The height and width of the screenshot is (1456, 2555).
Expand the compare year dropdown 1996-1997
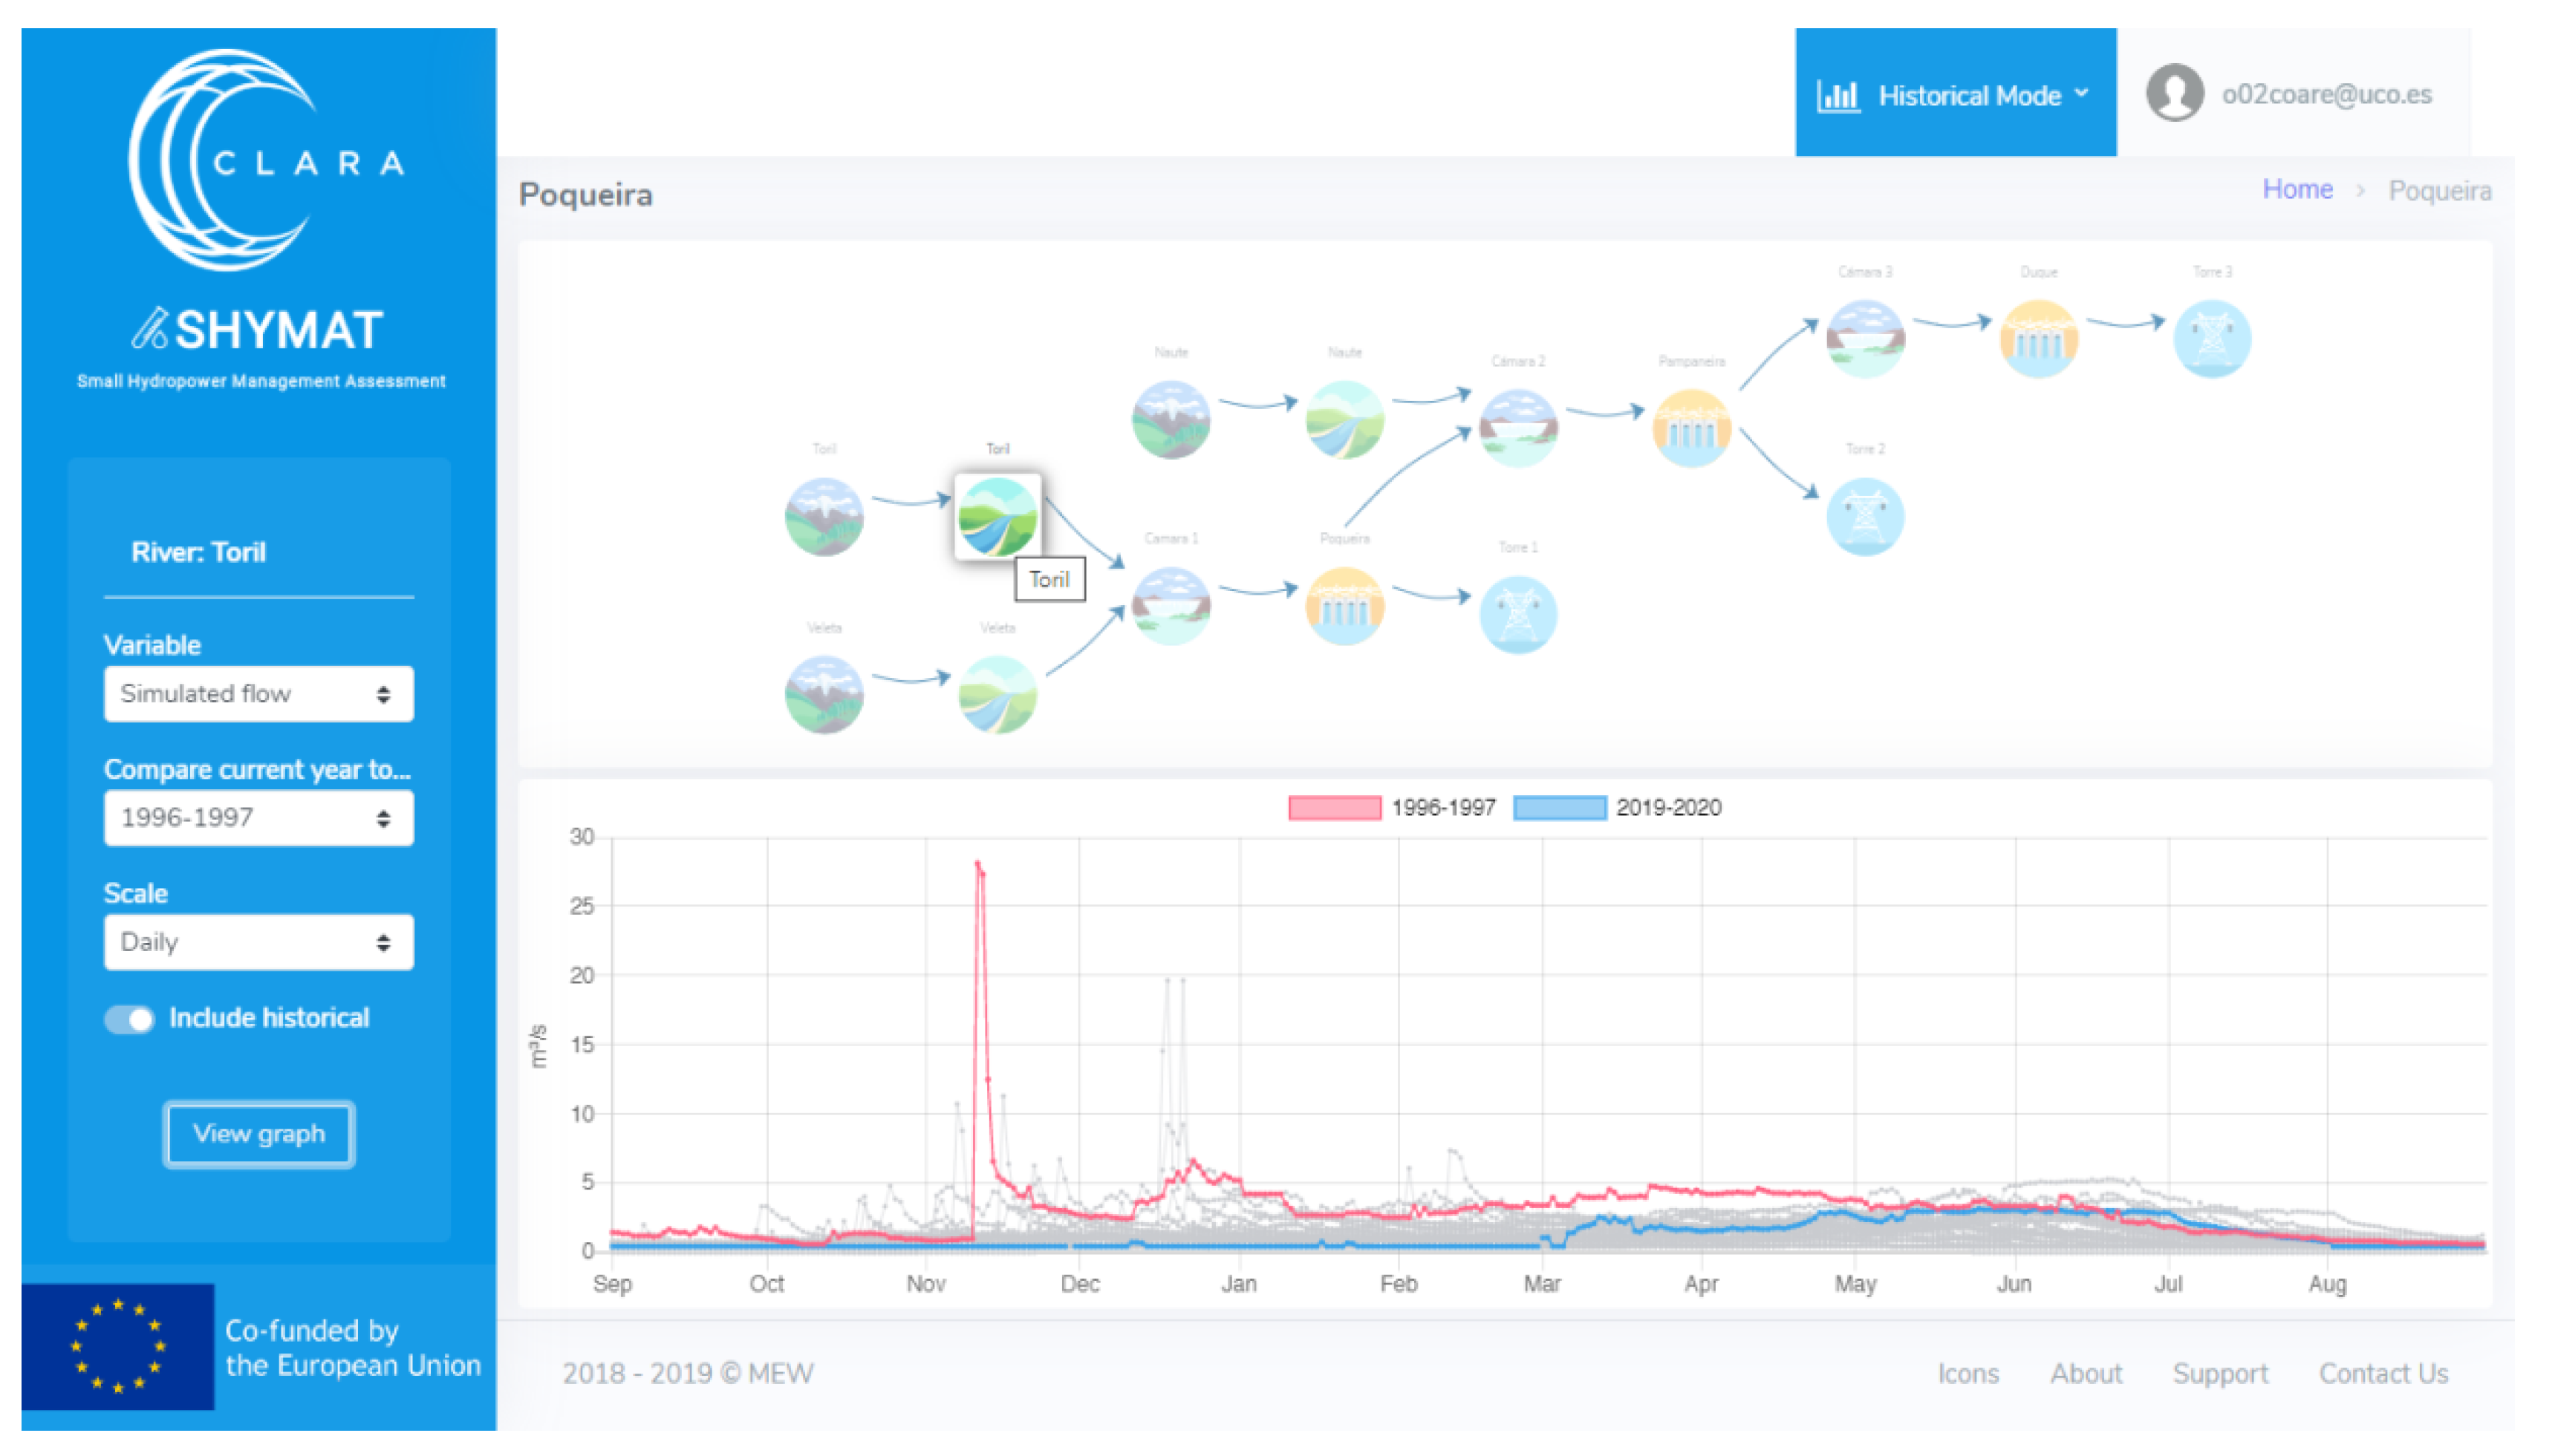point(258,817)
